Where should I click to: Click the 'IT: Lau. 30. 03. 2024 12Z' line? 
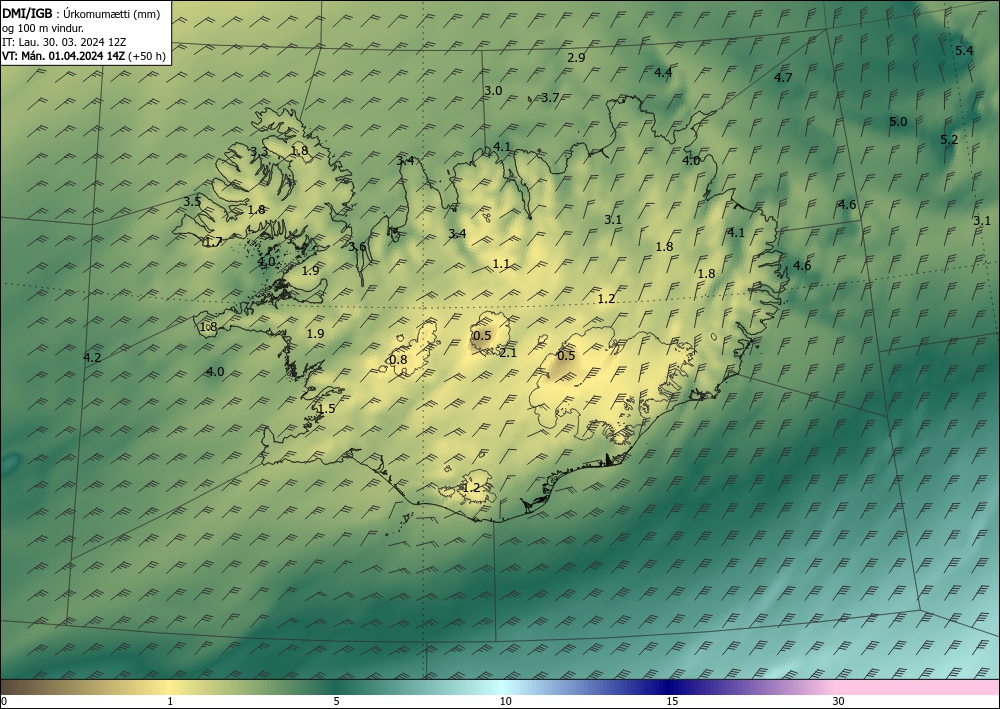coord(64,42)
